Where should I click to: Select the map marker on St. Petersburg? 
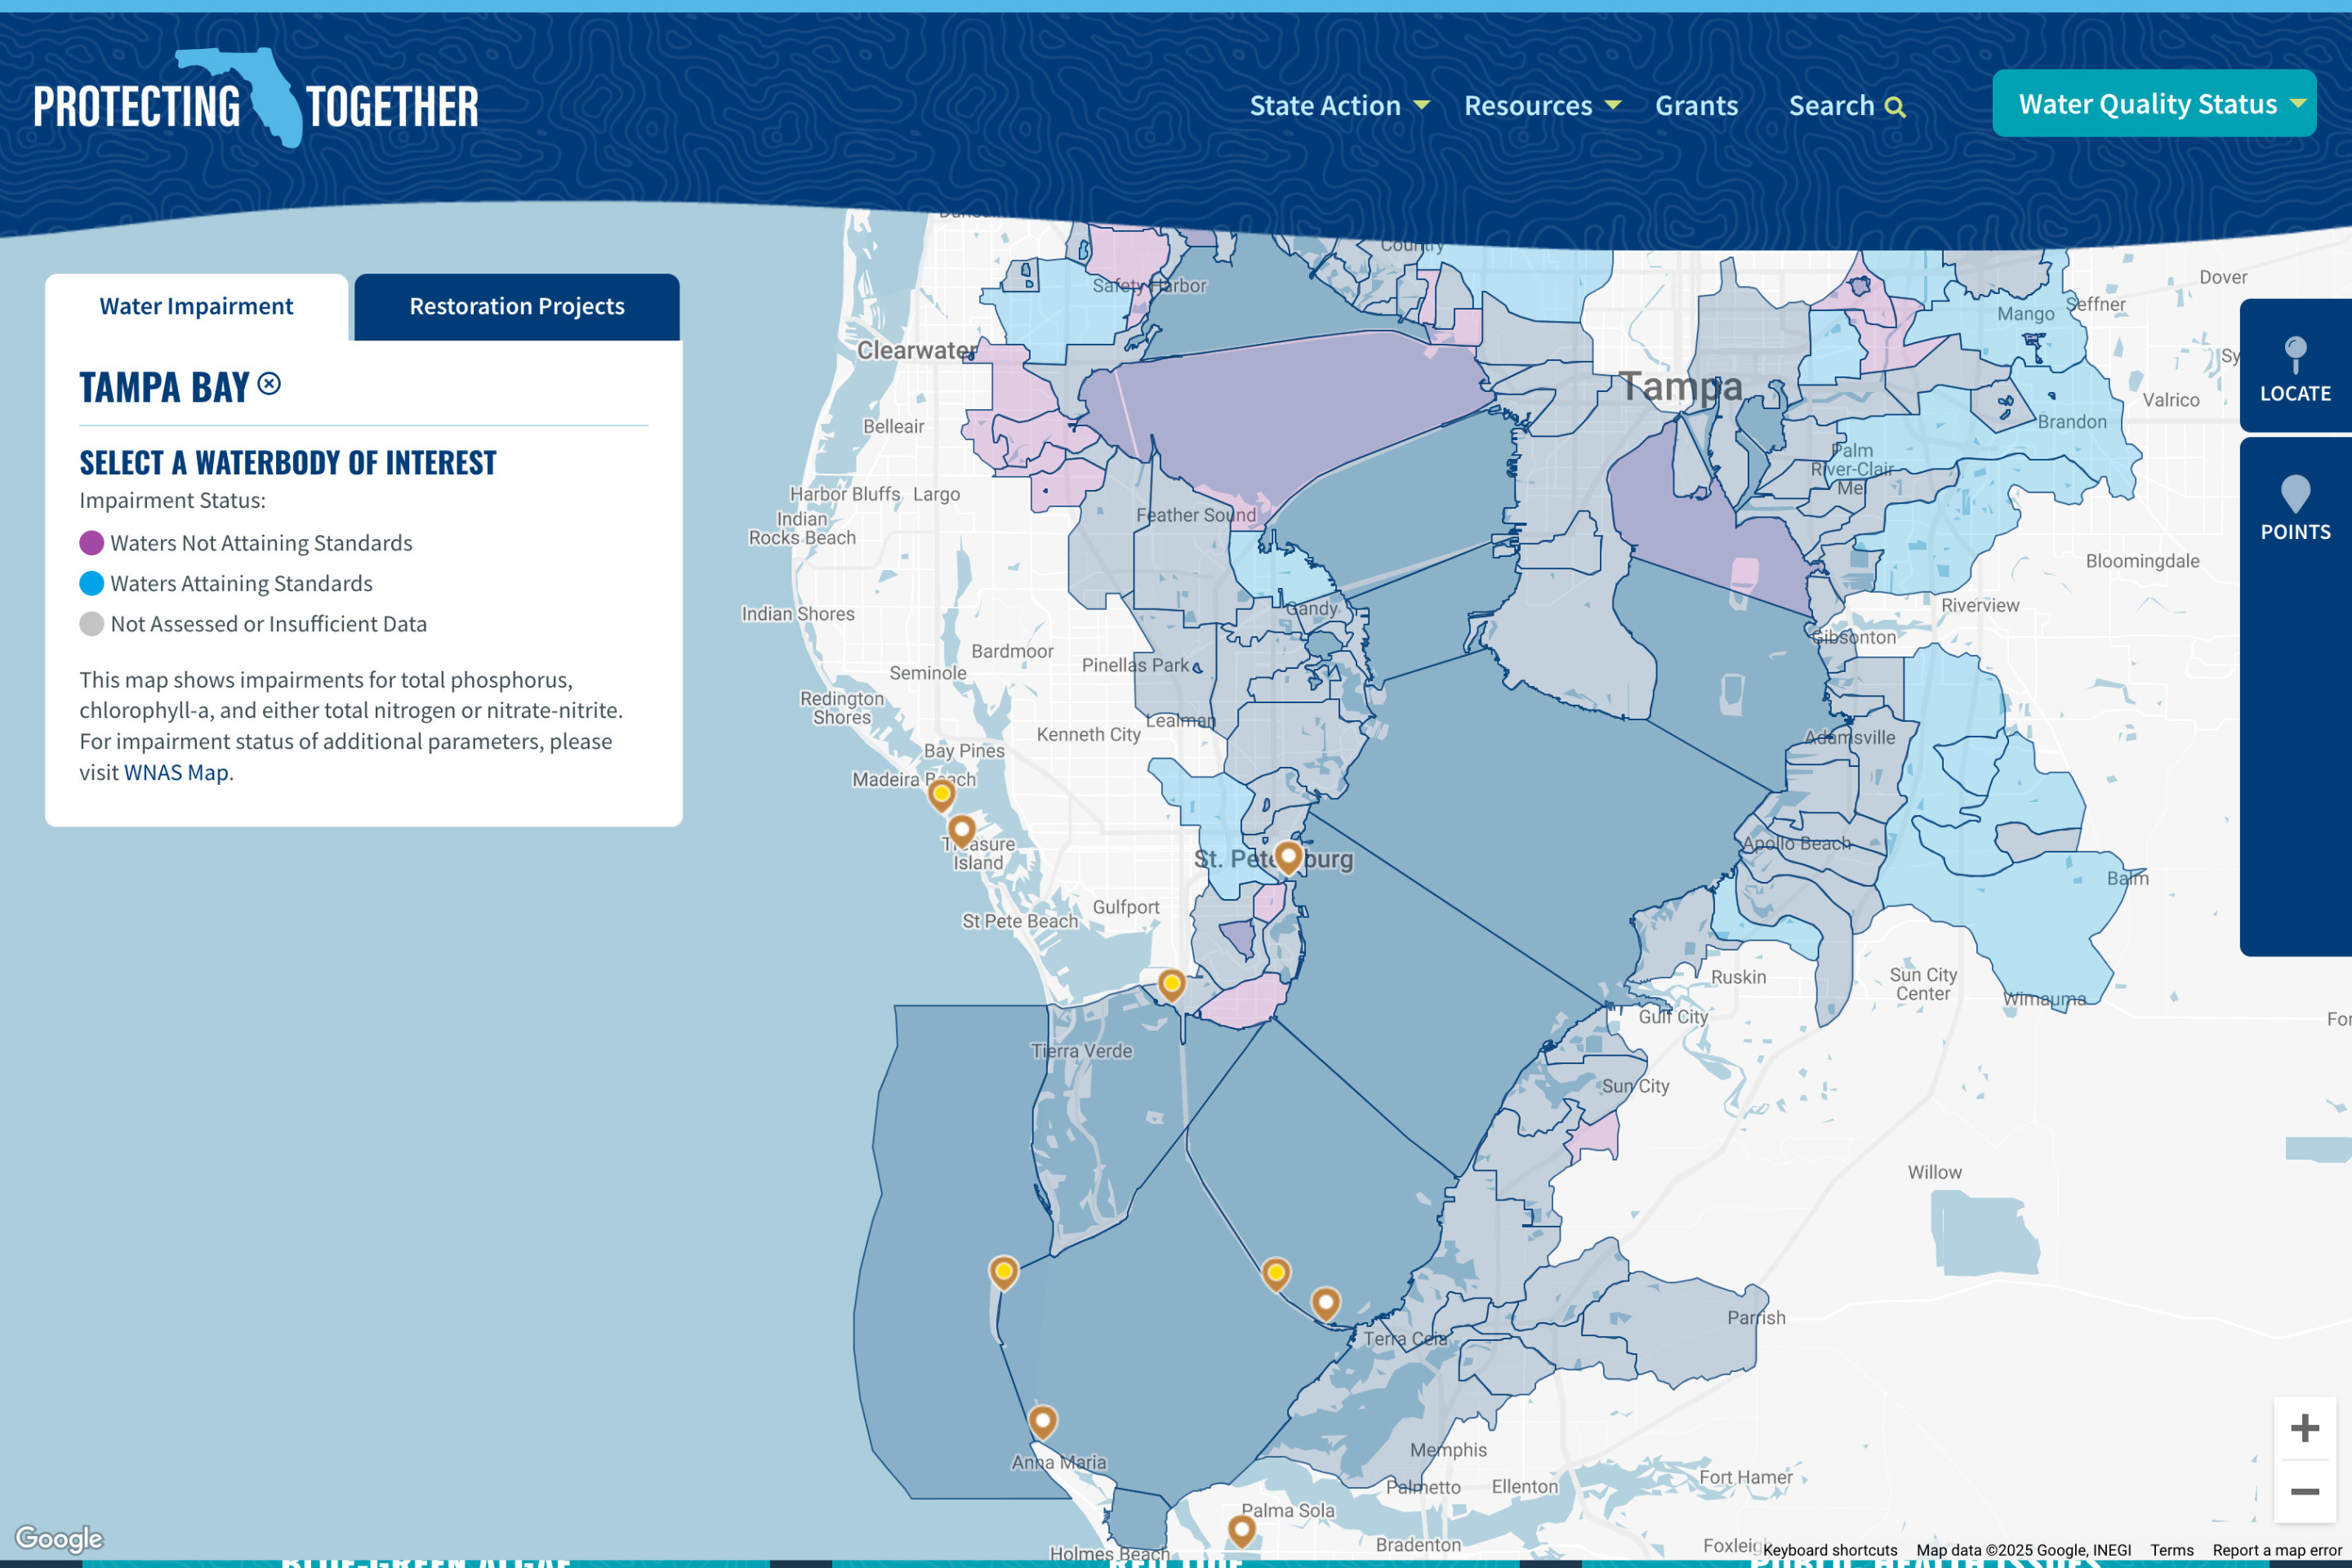point(1288,856)
